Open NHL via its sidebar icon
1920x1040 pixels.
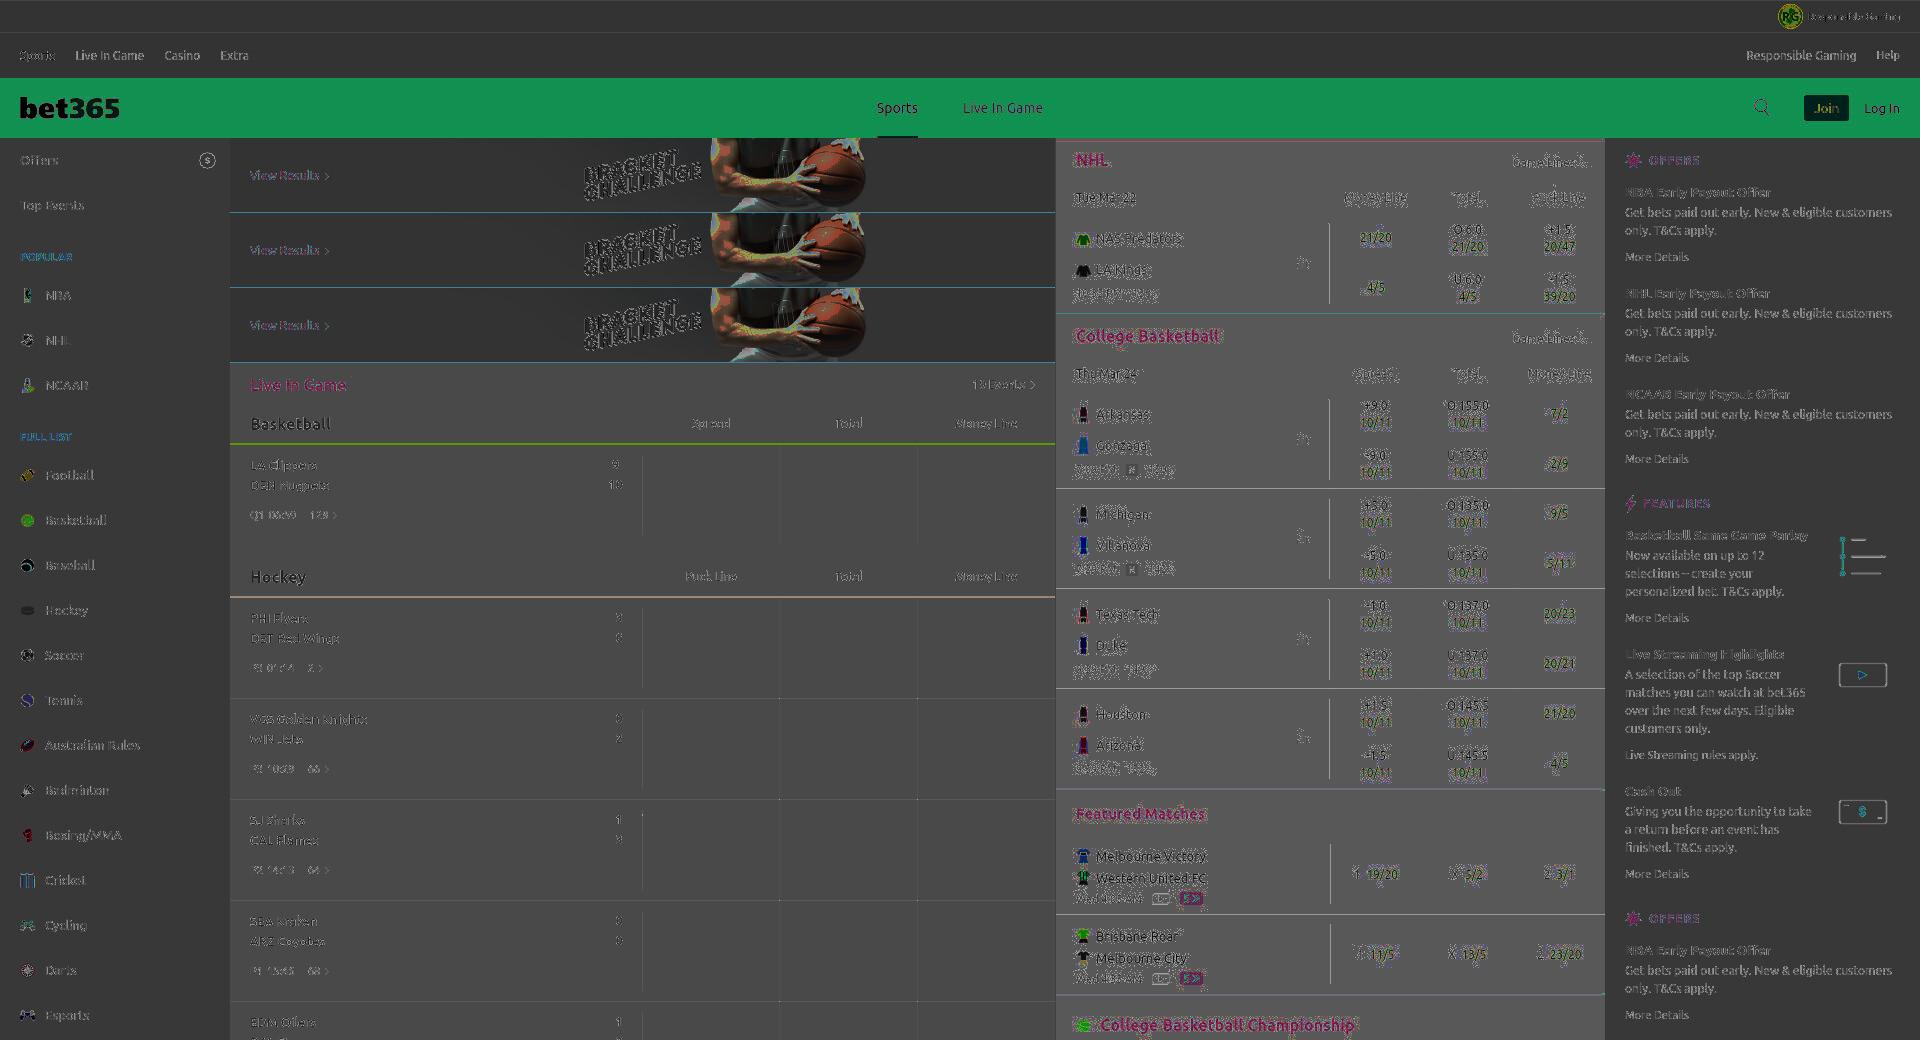[x=28, y=340]
